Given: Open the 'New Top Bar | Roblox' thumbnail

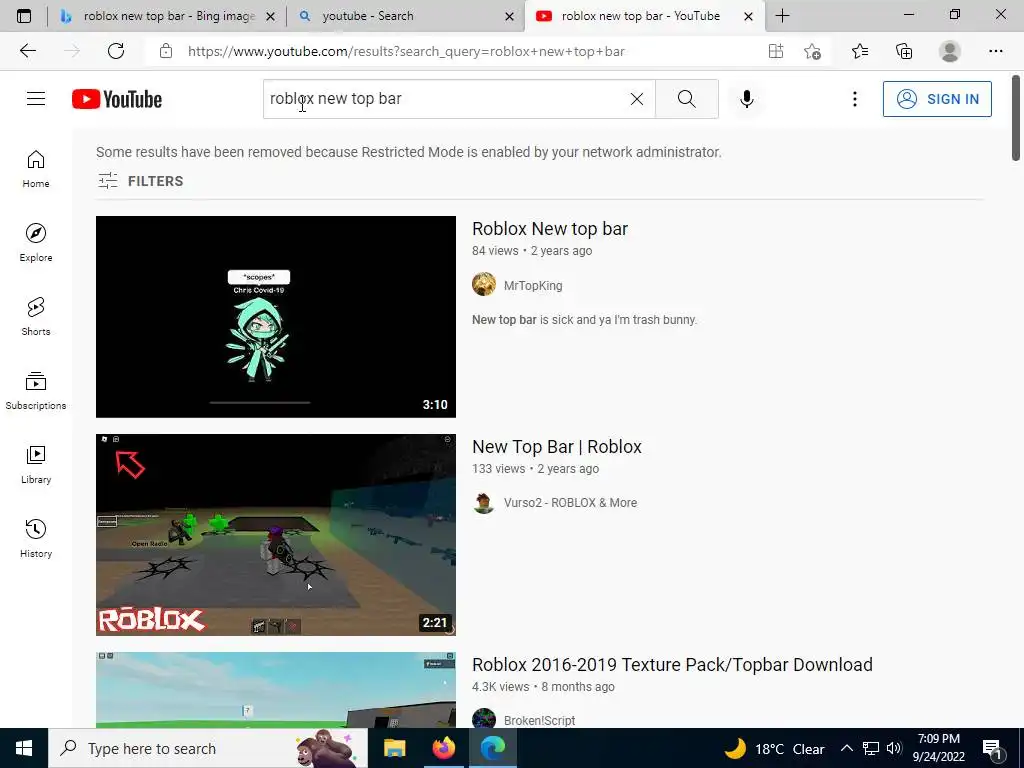Looking at the screenshot, I should tap(276, 535).
